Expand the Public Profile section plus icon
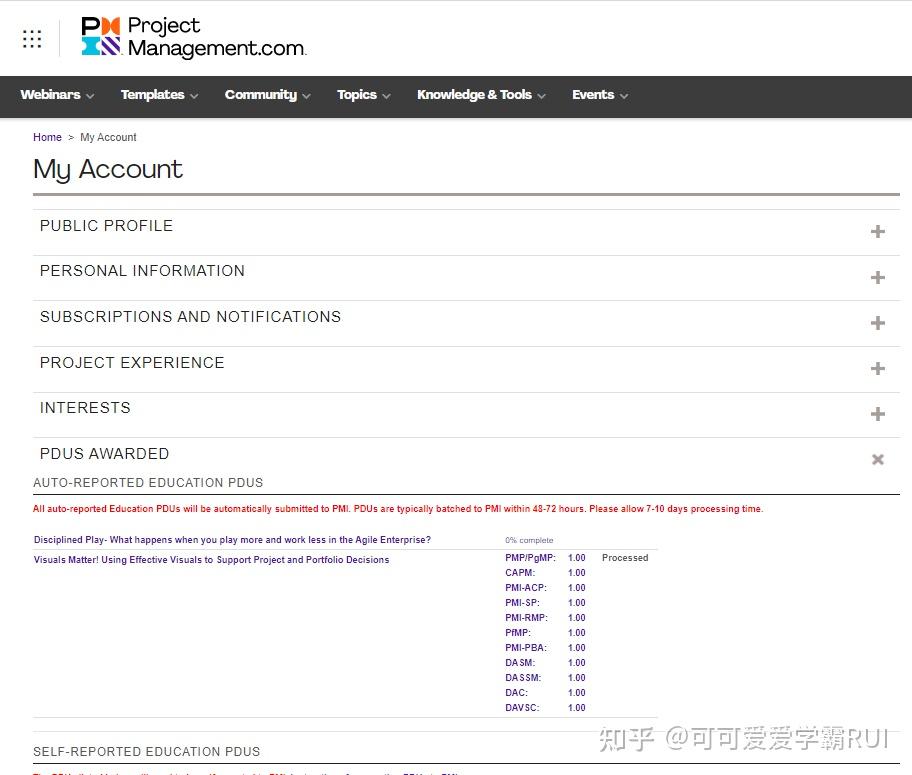The image size is (912, 775). (878, 232)
